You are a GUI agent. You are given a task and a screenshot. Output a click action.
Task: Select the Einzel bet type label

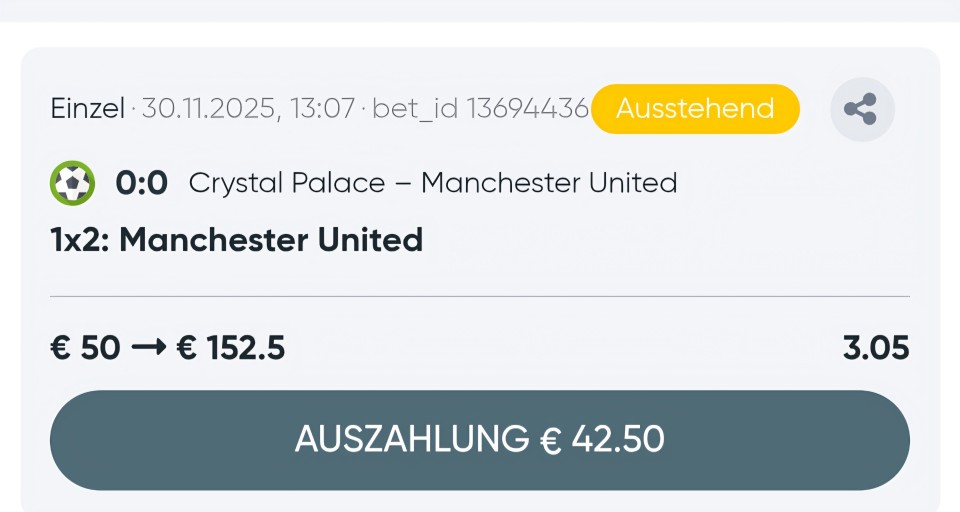(x=87, y=109)
